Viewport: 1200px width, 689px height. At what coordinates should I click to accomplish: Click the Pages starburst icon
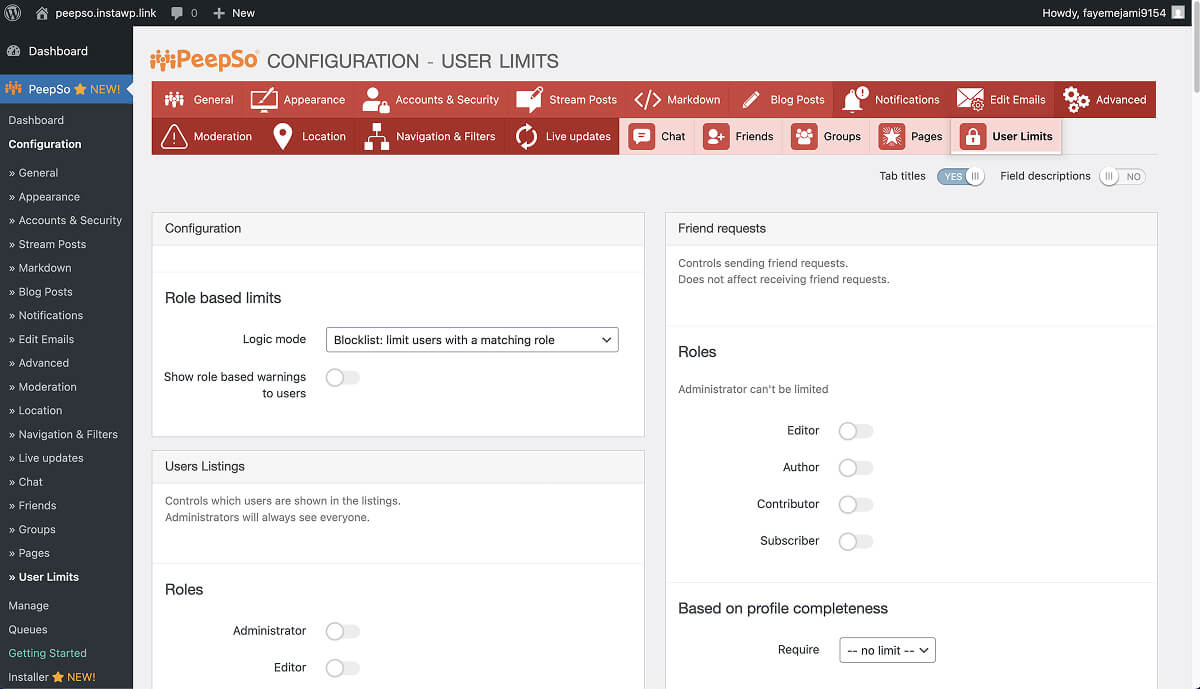[x=891, y=136]
